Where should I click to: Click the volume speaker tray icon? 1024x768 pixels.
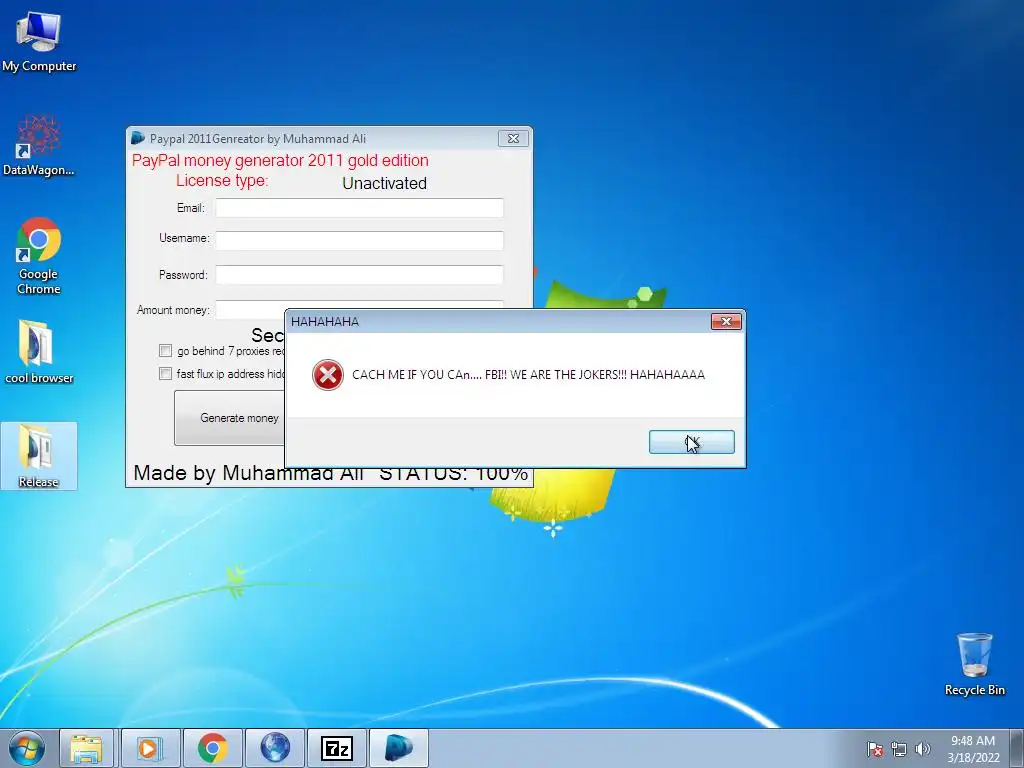[x=922, y=749]
